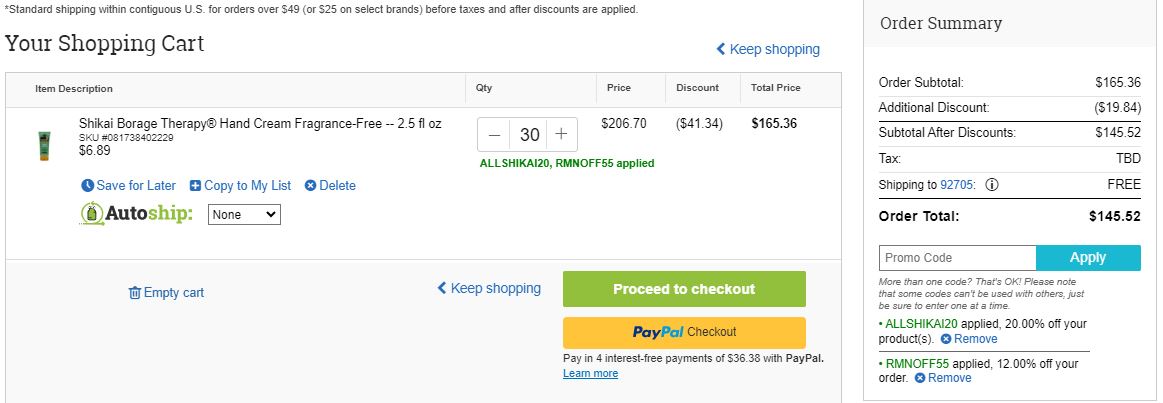The image size is (1163, 403).
Task: Remove the ALLSHIKAI20 promo code
Action: point(969,339)
